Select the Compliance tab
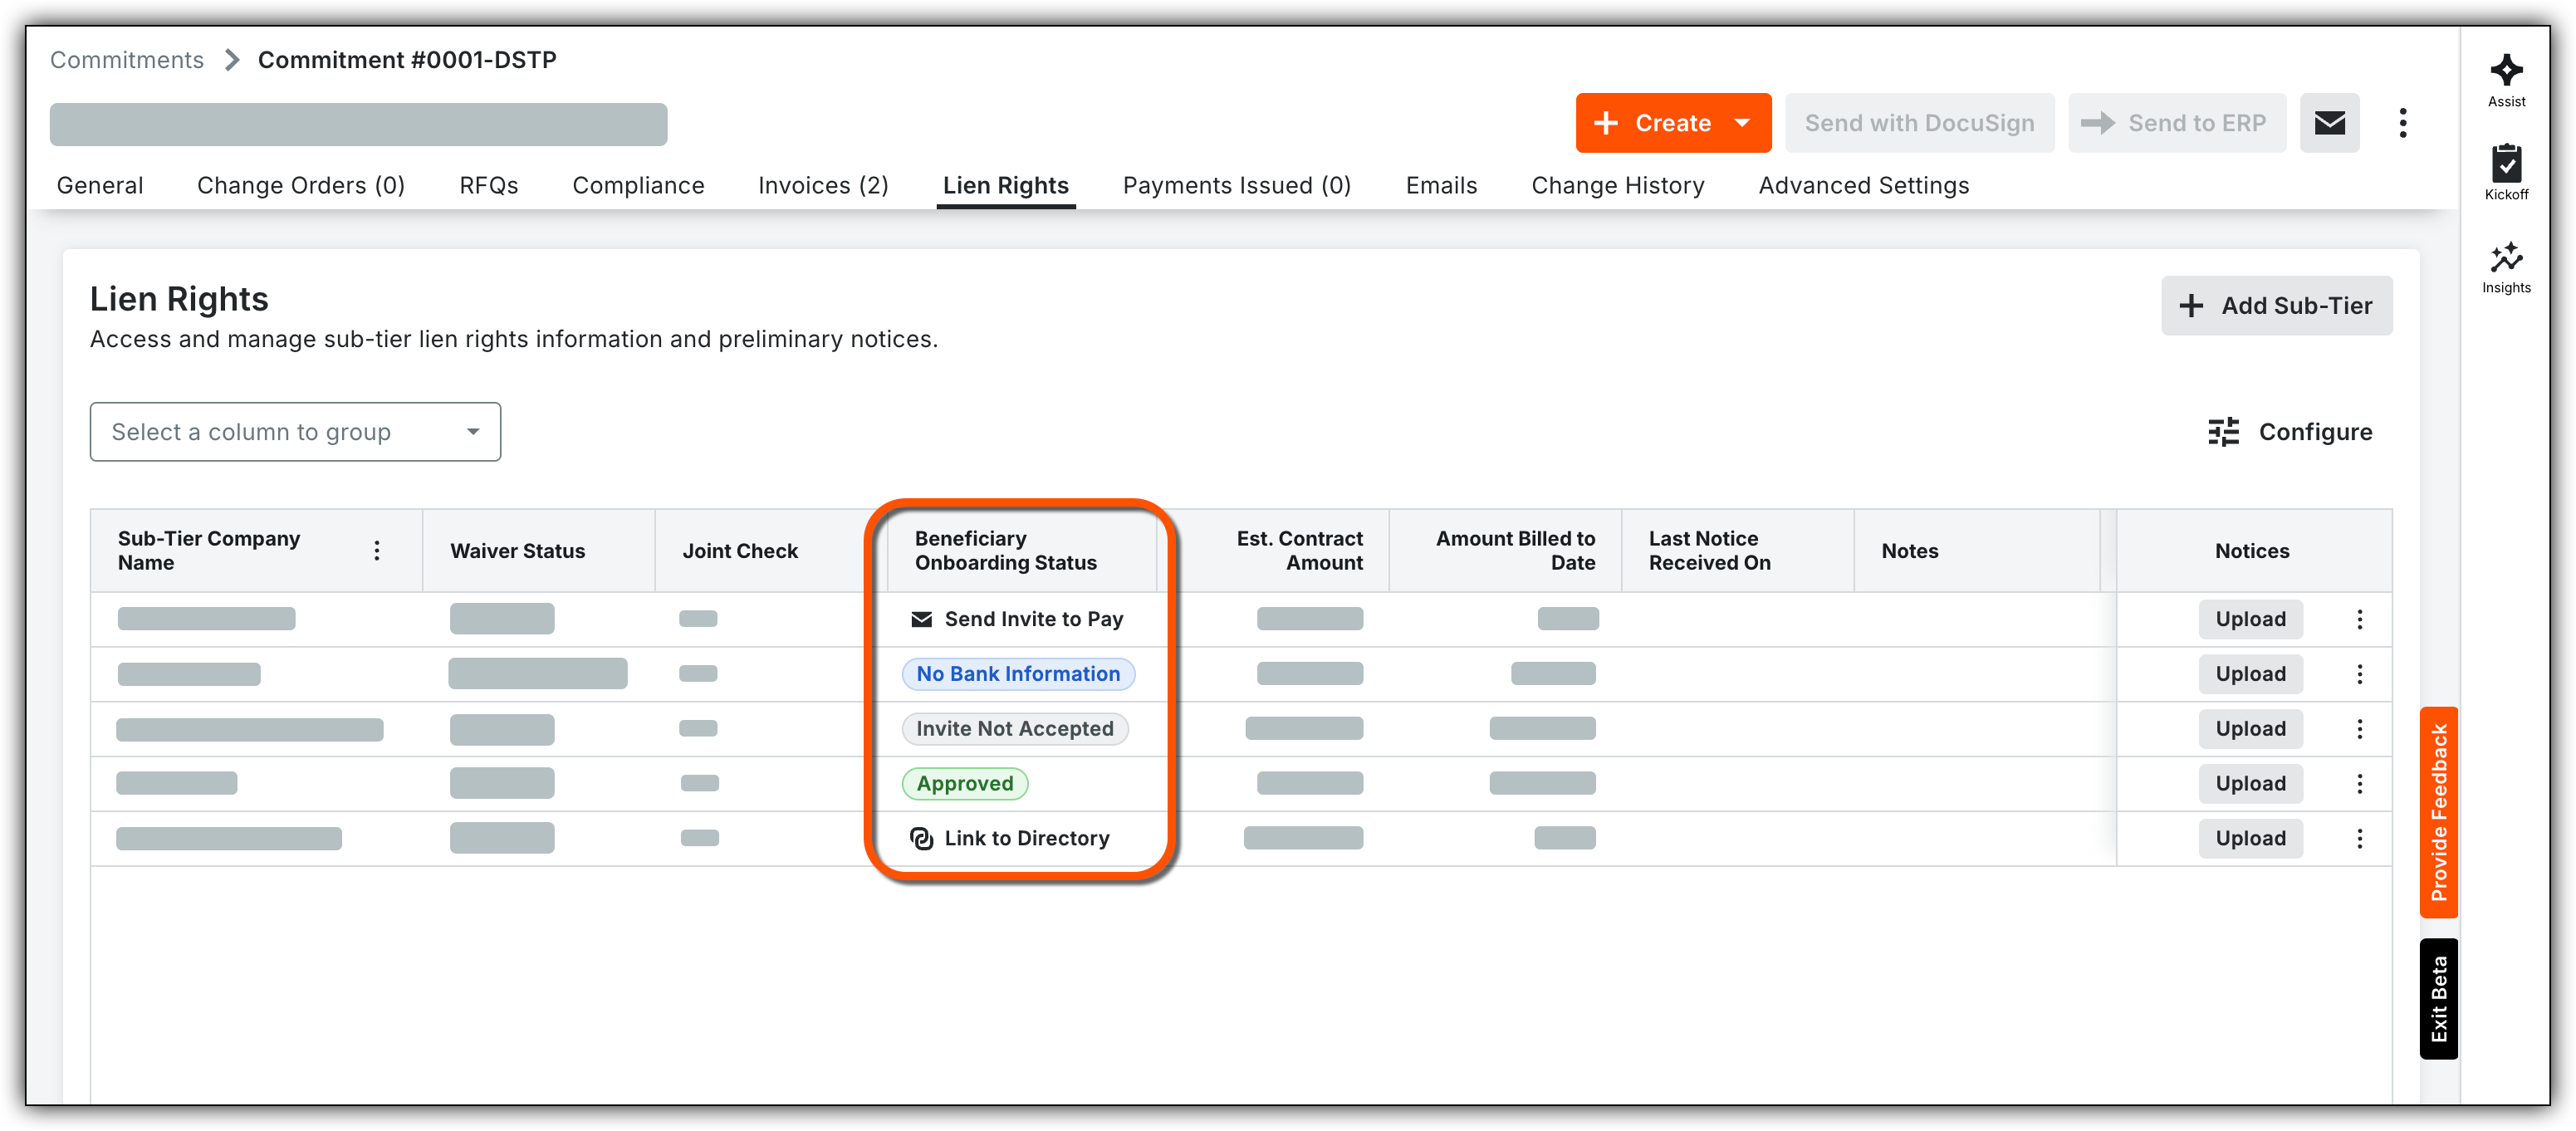2576x1131 pixels. 638,186
